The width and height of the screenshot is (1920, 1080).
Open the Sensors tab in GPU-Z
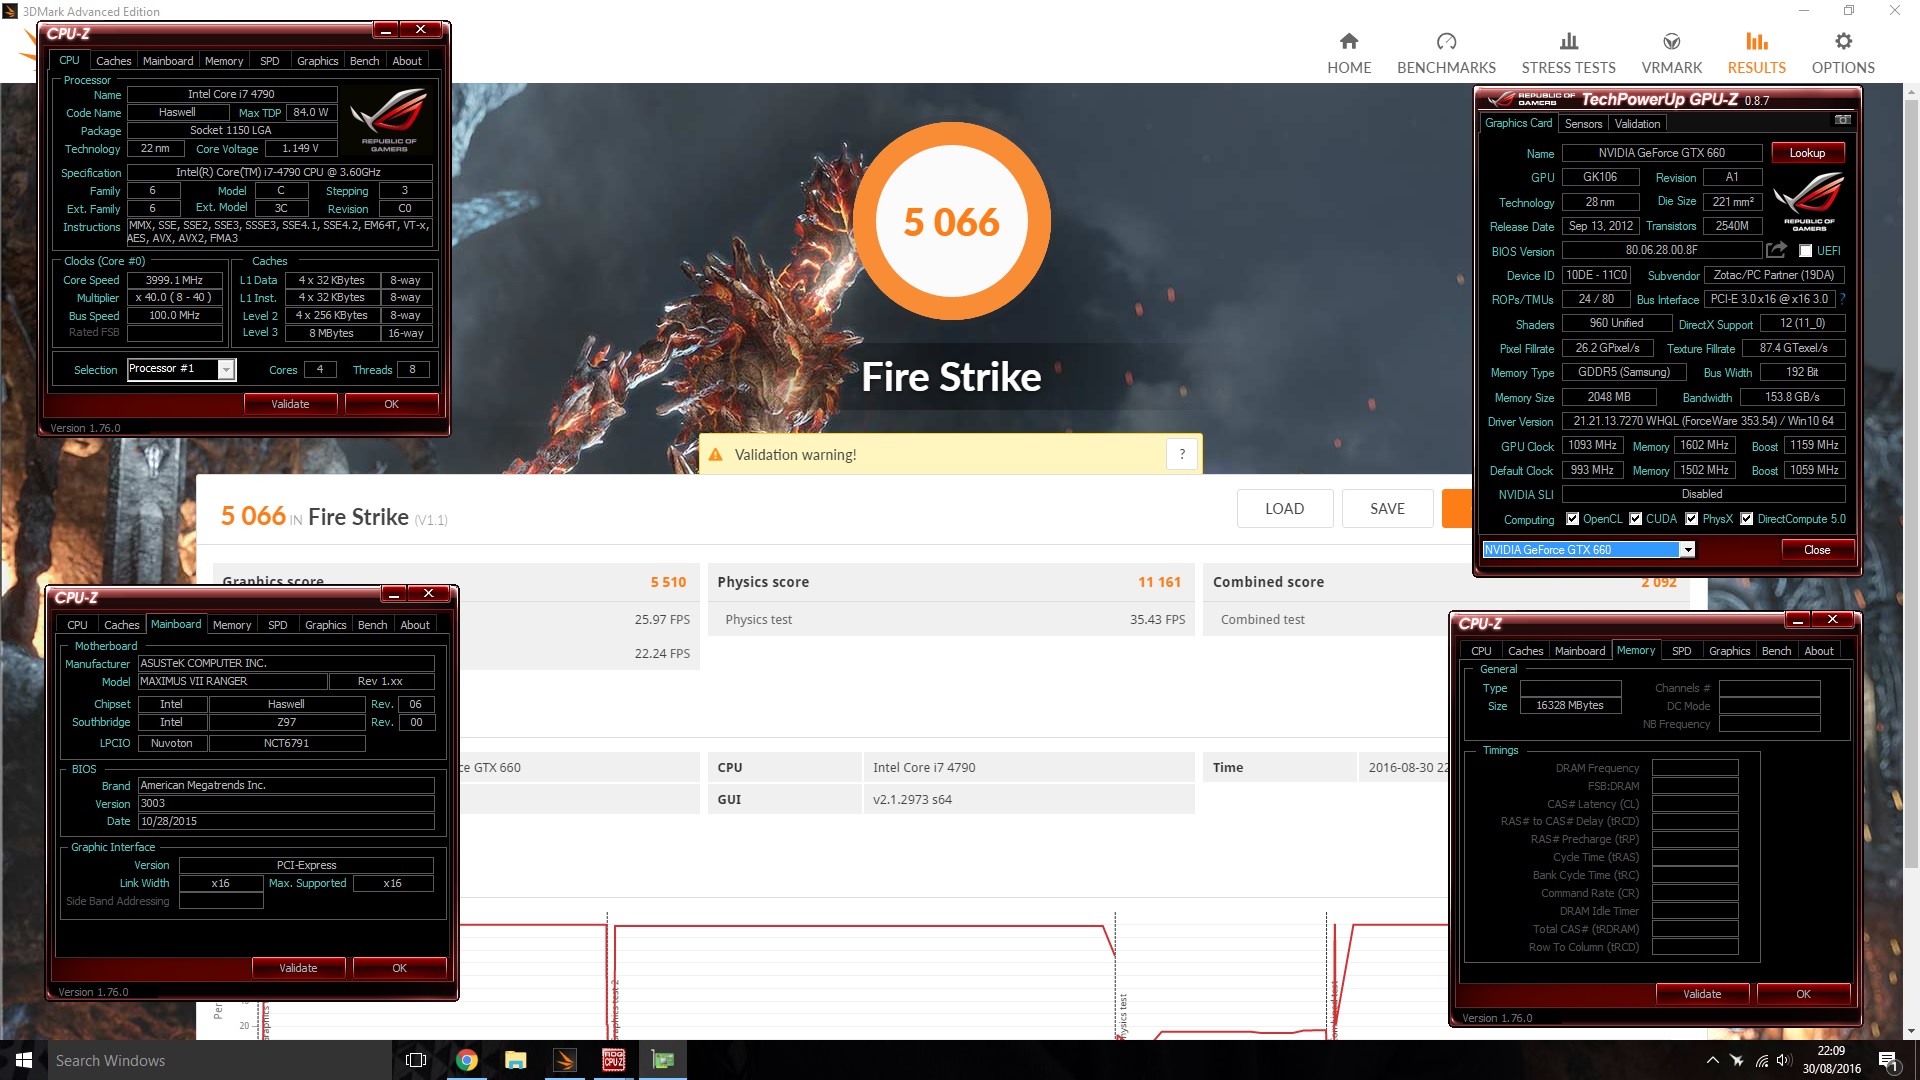coord(1583,124)
